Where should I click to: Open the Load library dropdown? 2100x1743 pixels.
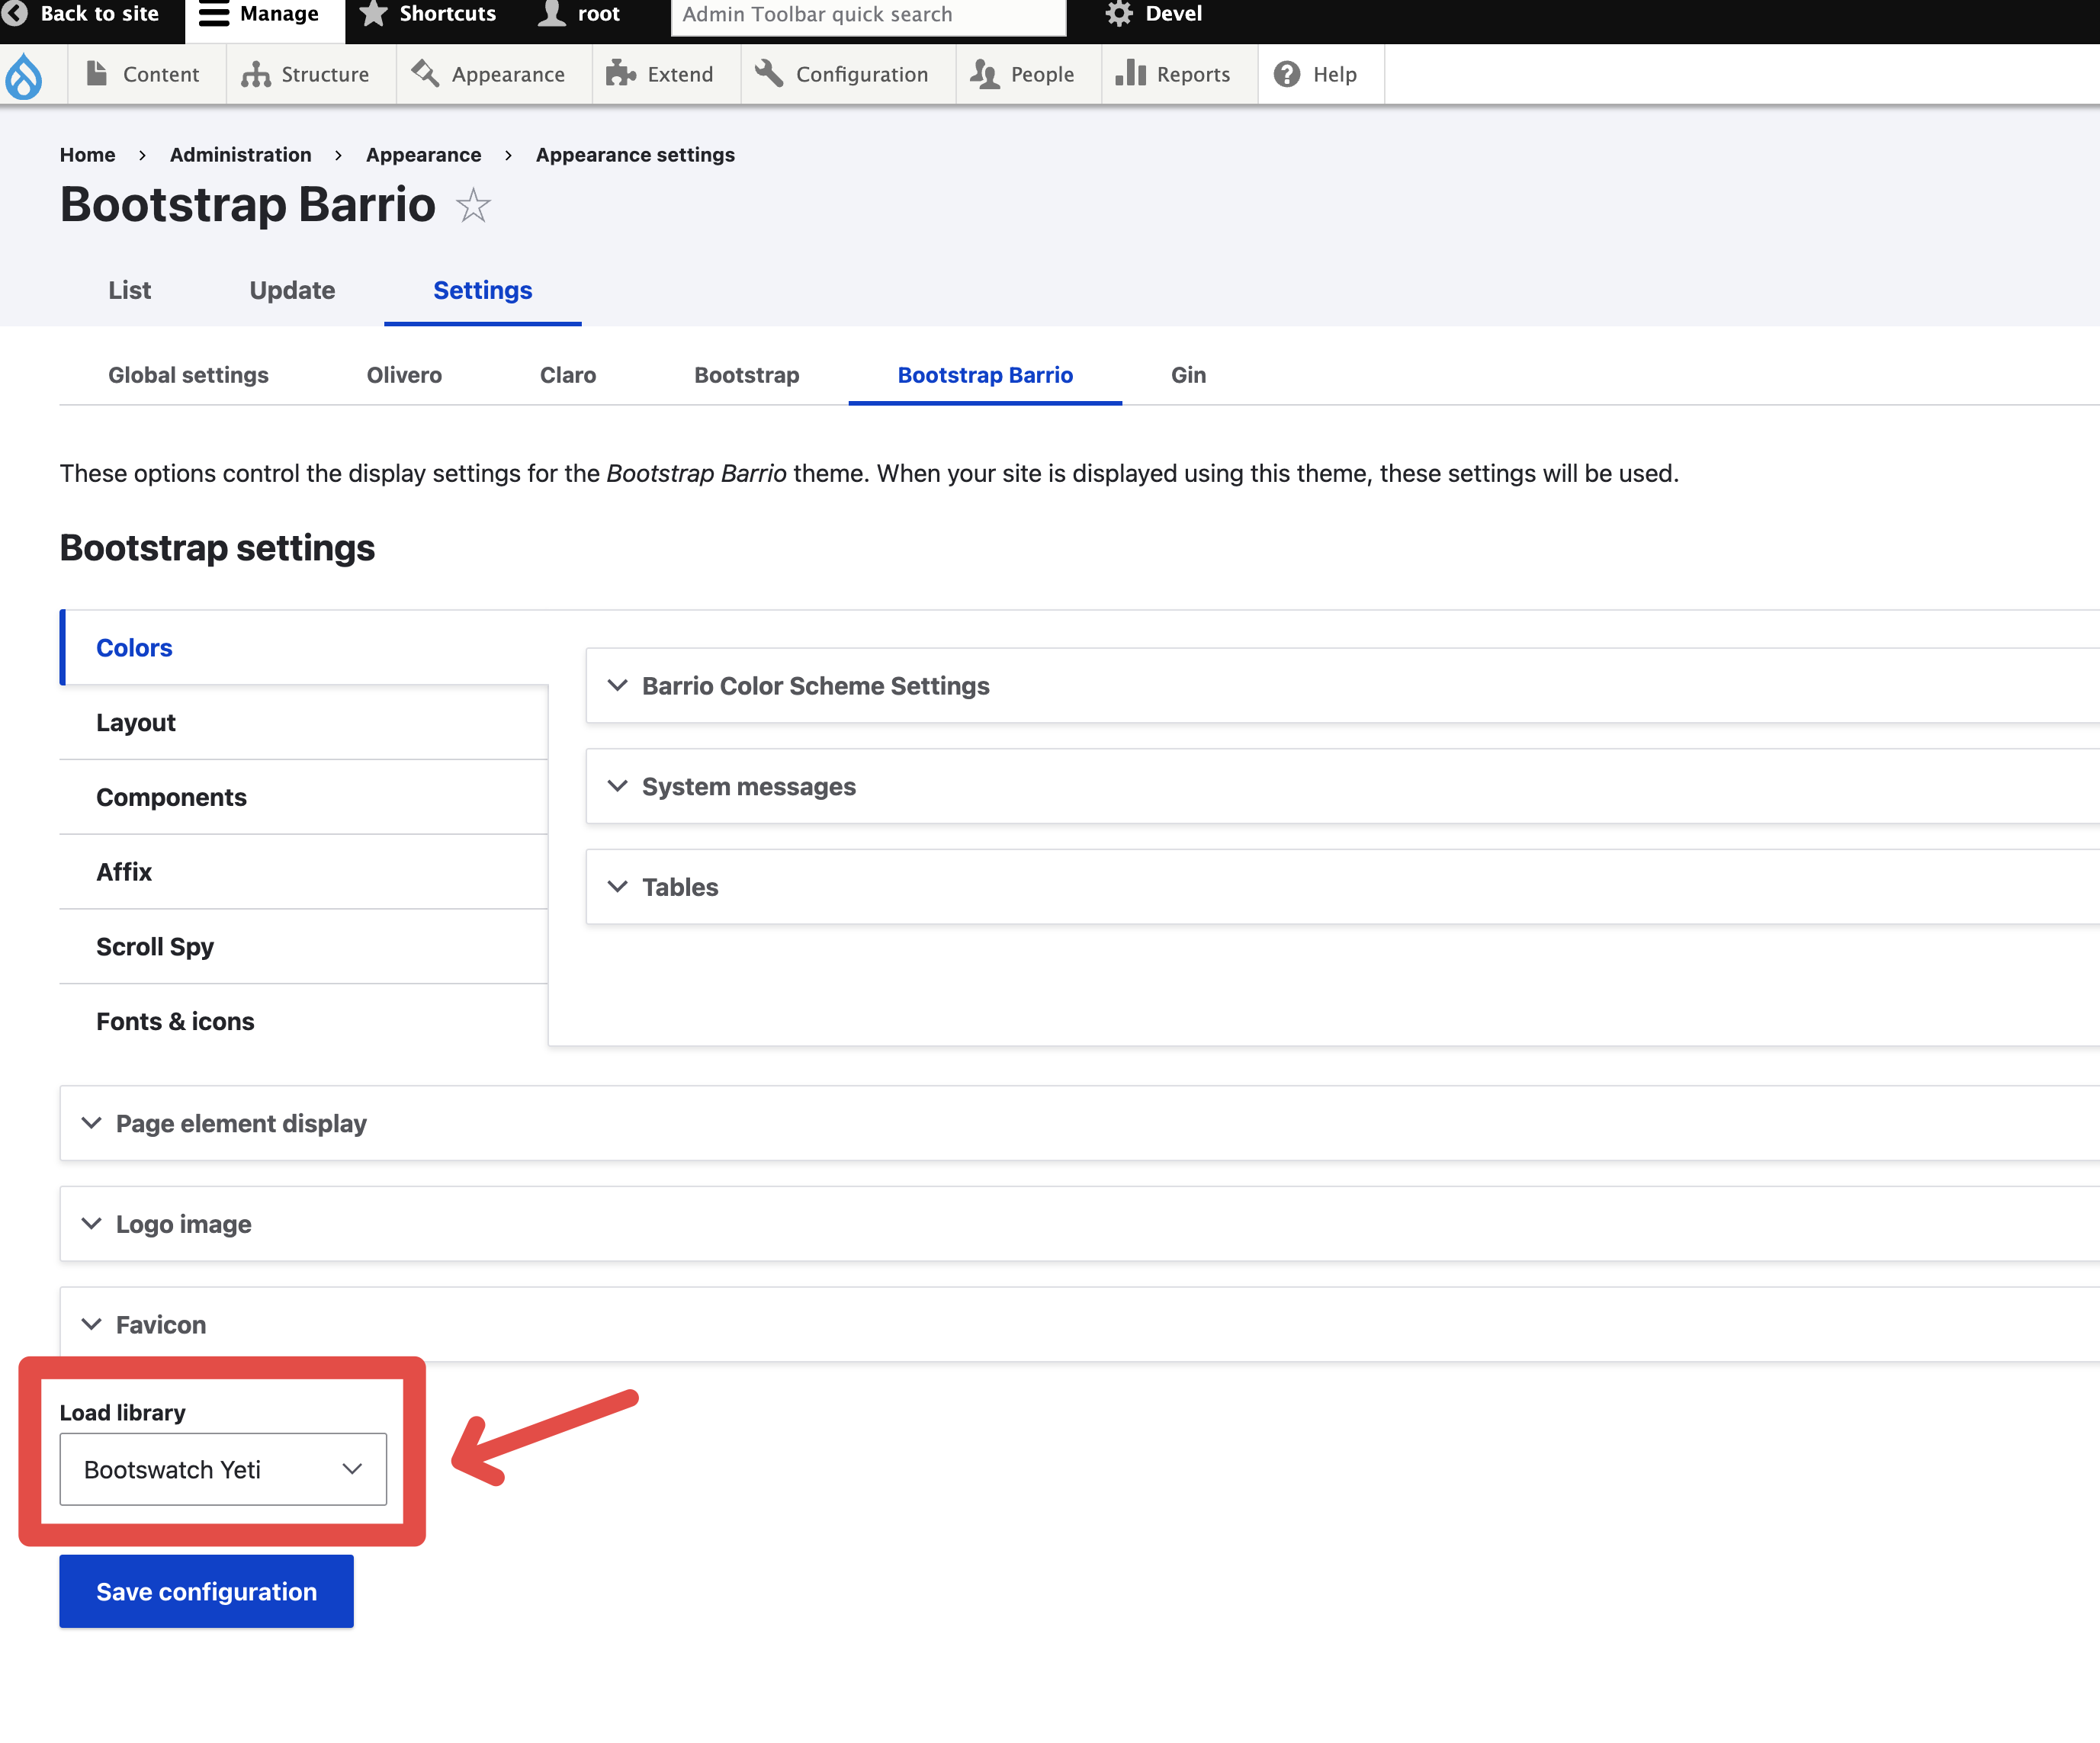click(x=223, y=1469)
